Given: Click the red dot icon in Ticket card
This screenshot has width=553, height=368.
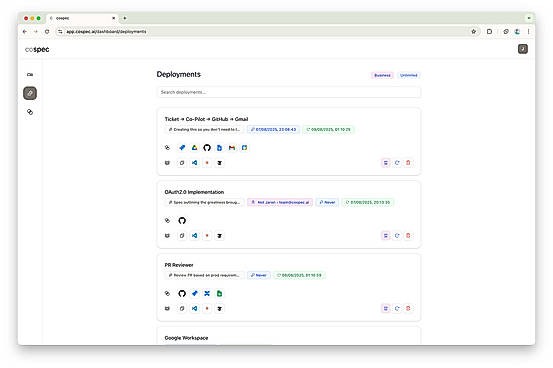Looking at the screenshot, I should (x=207, y=163).
